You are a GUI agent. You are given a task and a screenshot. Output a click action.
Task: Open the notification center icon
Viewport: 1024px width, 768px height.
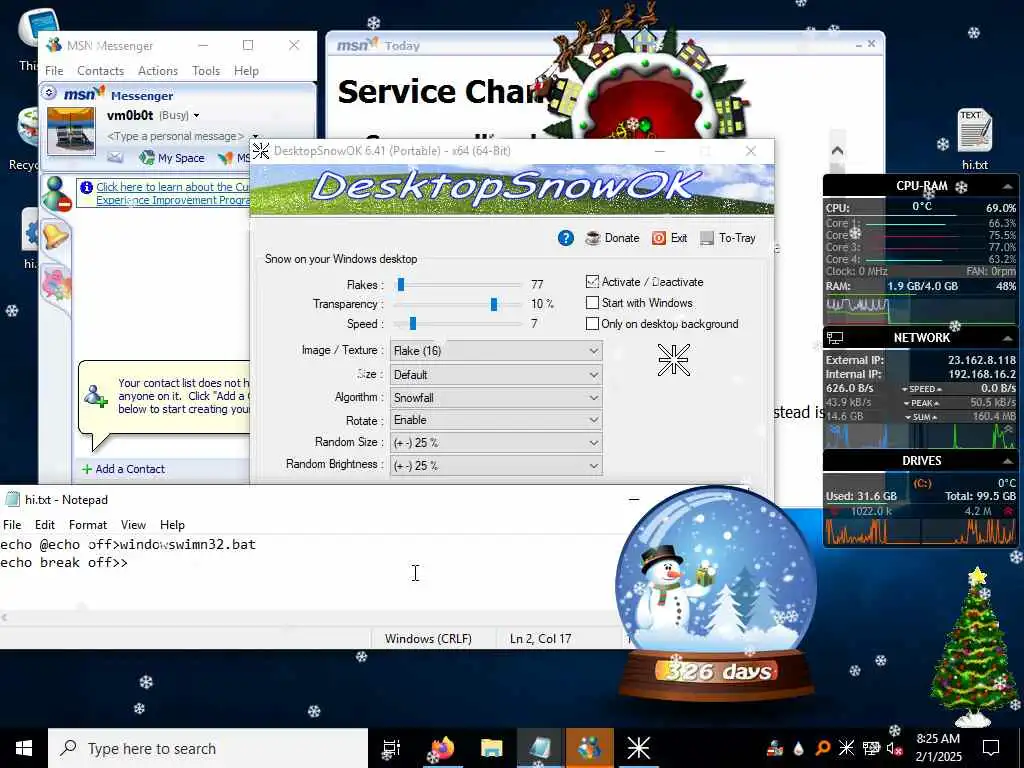click(991, 748)
